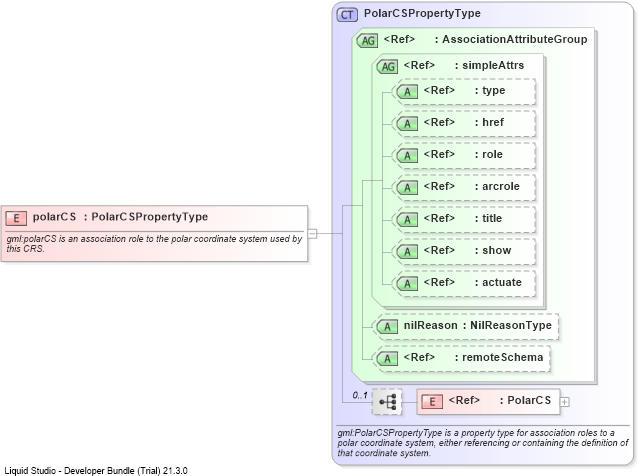Click the A icon of title attribute

(x=407, y=220)
